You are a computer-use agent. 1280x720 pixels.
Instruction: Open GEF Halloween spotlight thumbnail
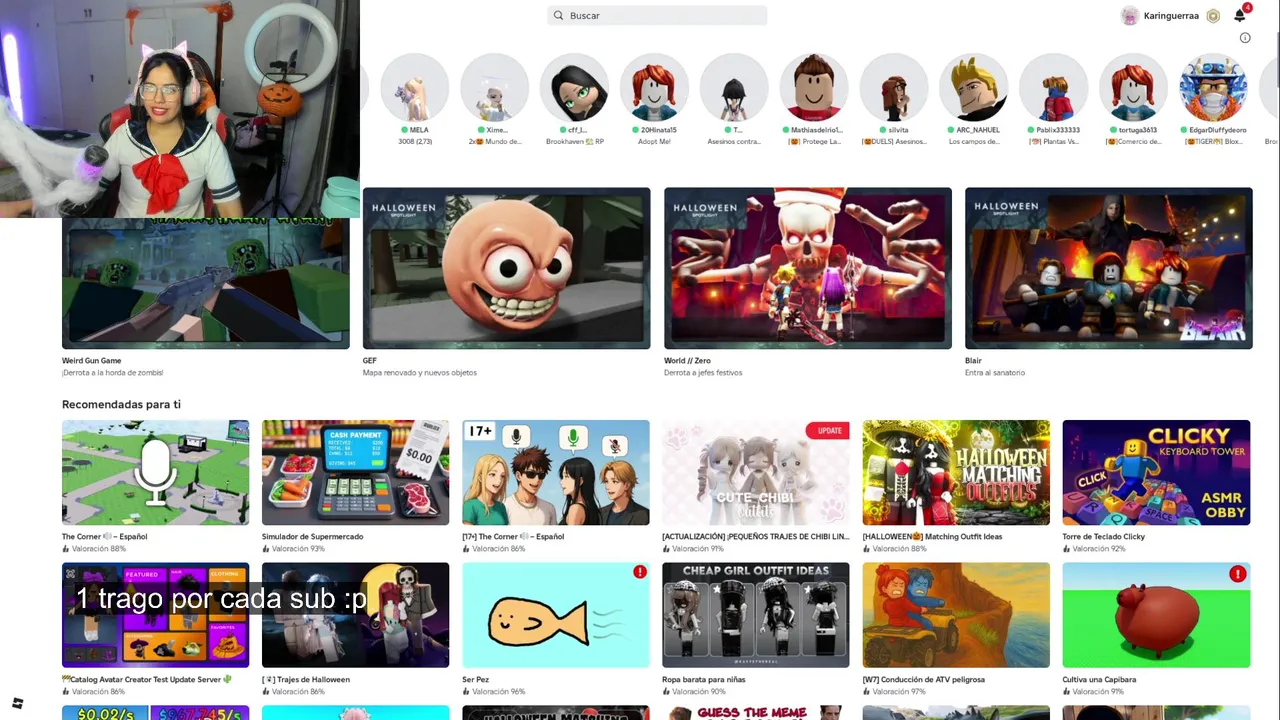pos(506,268)
